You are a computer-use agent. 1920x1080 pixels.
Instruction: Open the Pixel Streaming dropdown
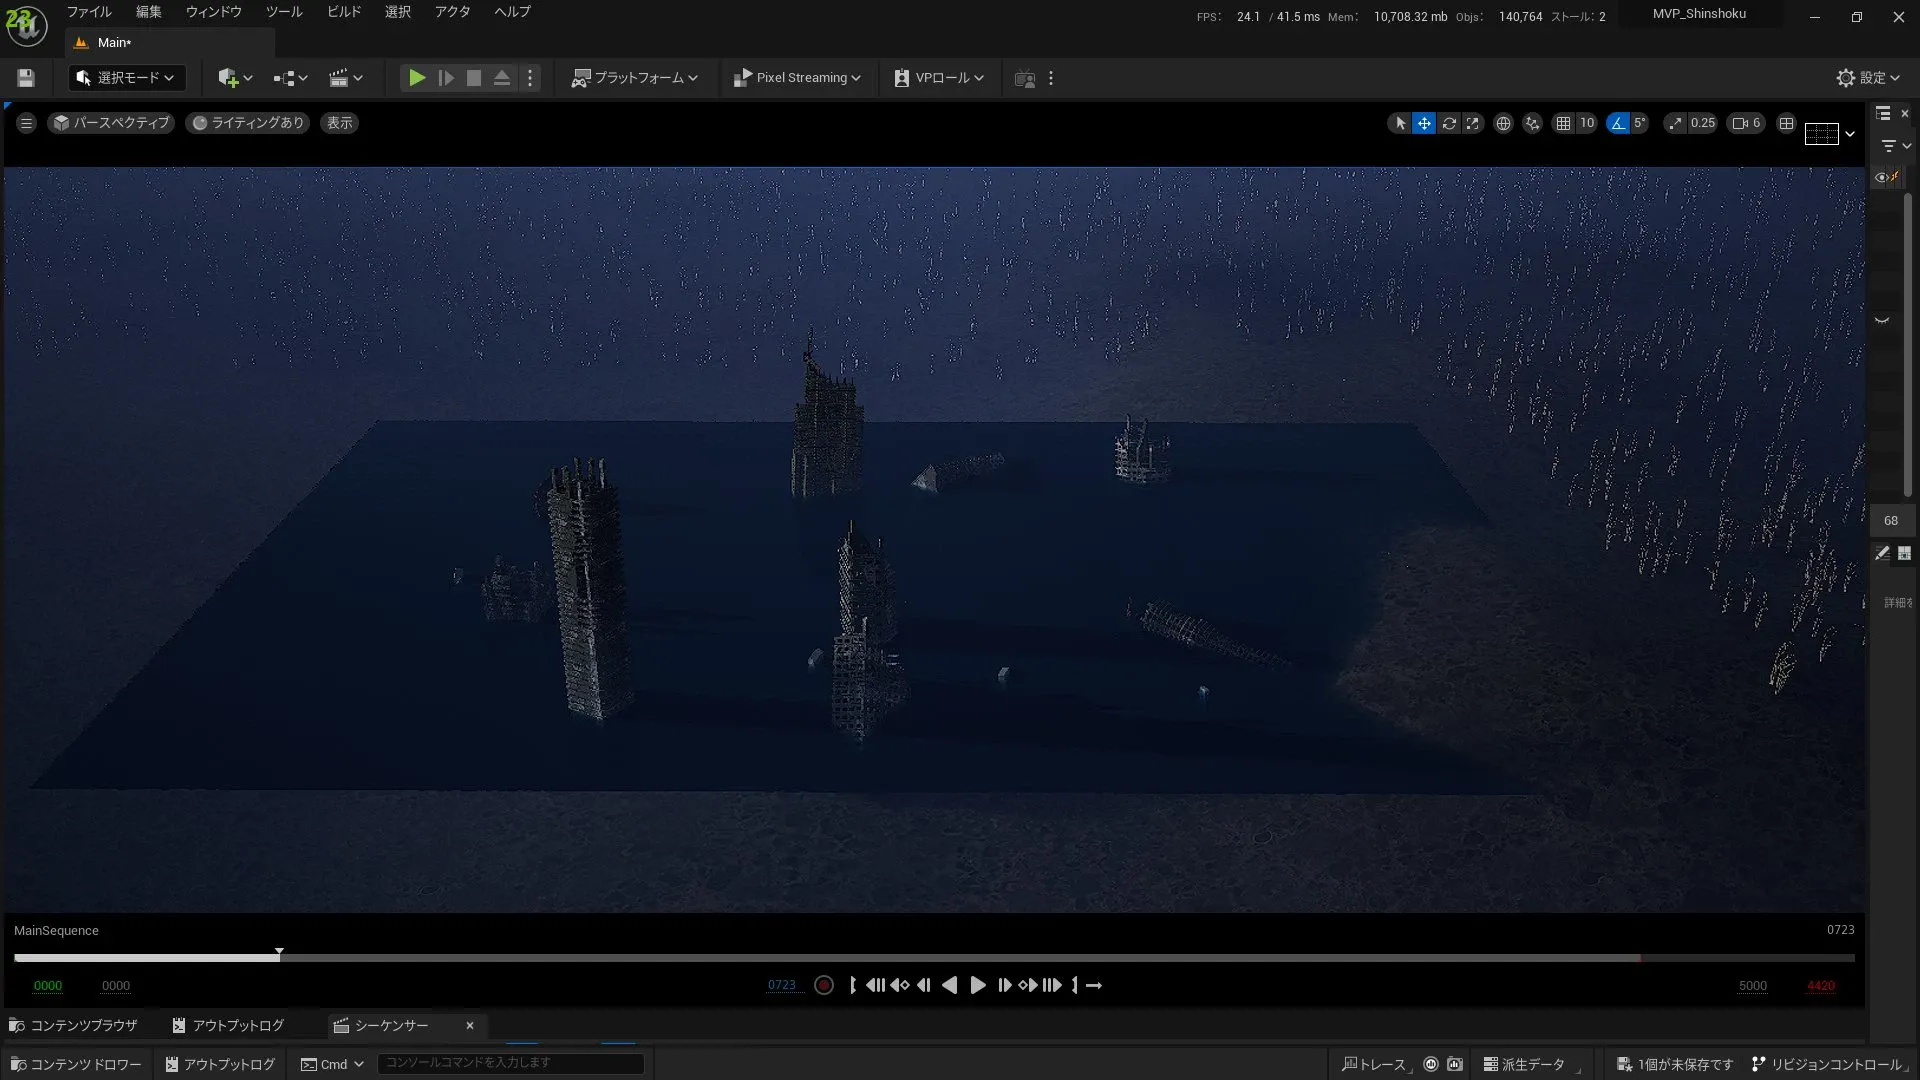(797, 78)
